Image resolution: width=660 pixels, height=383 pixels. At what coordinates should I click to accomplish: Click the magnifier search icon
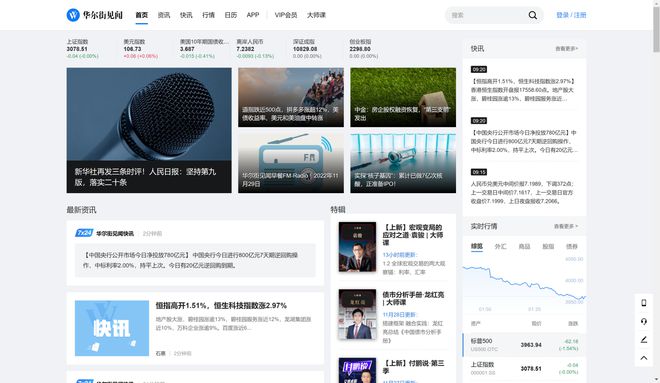[532, 15]
